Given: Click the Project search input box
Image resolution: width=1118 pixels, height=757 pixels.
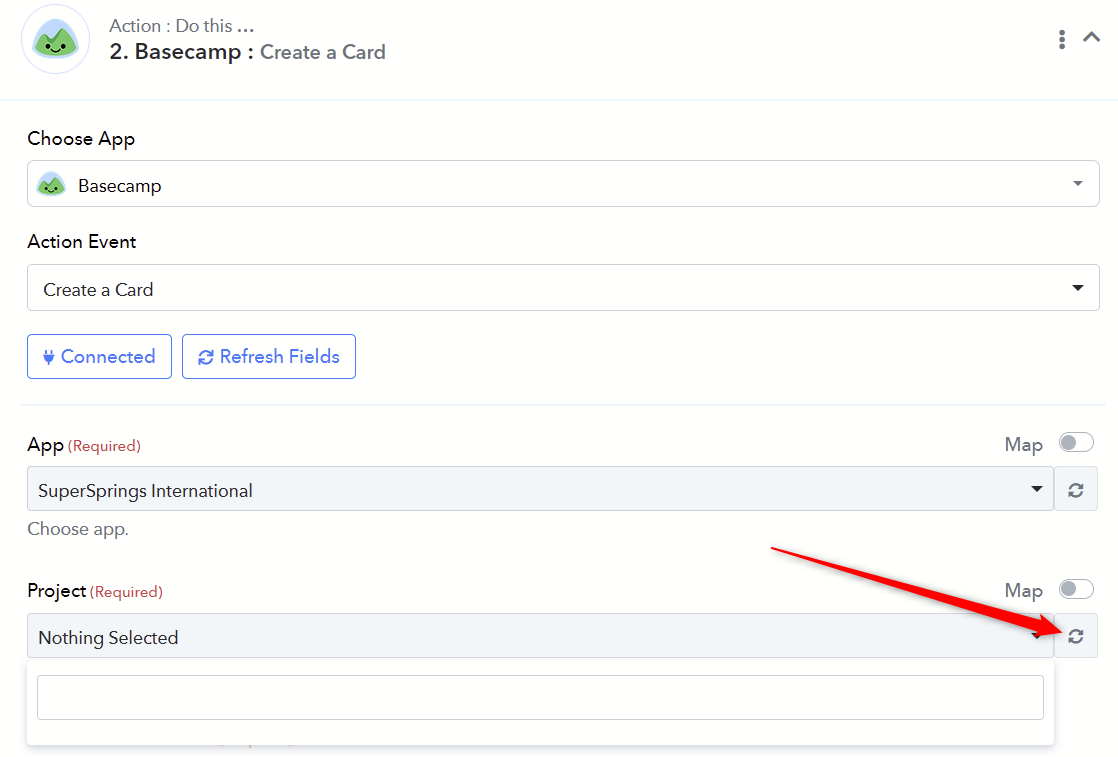Looking at the screenshot, I should (x=540, y=697).
